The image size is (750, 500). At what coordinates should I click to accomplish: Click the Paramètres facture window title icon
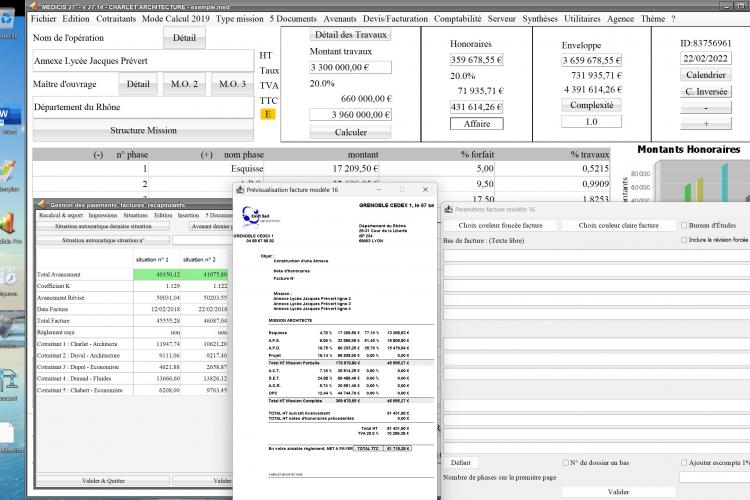click(448, 209)
